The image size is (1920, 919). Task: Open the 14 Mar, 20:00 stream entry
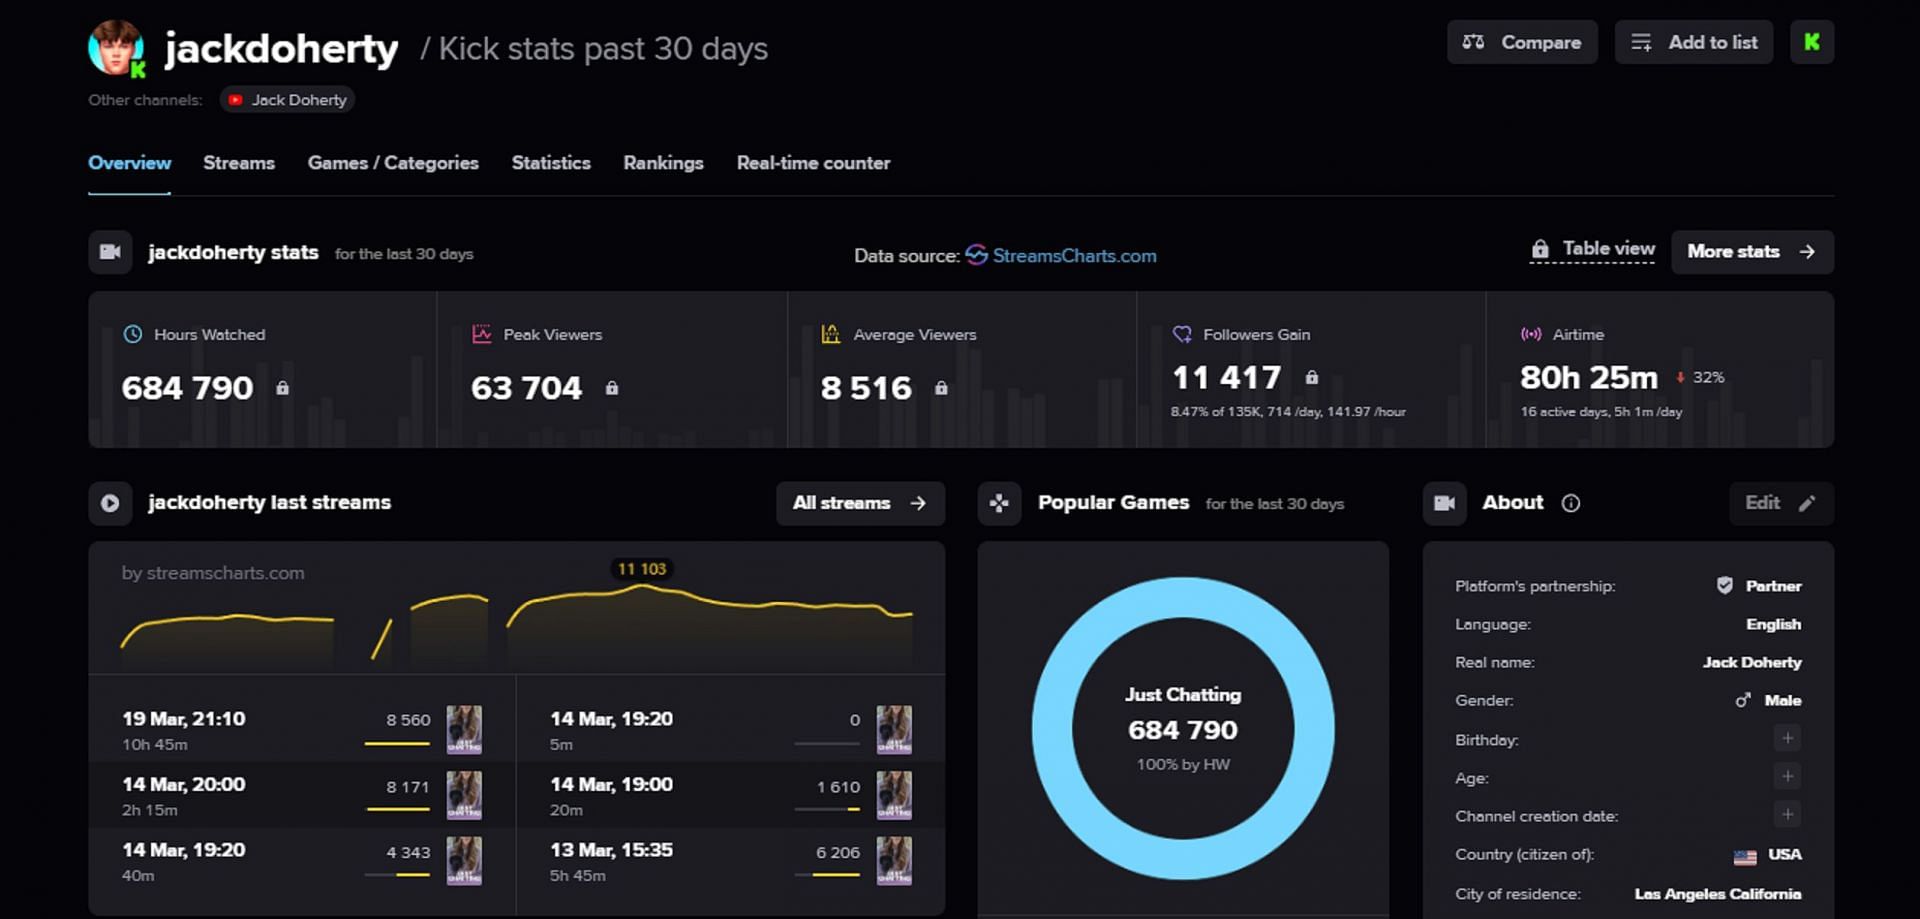[x=302, y=795]
